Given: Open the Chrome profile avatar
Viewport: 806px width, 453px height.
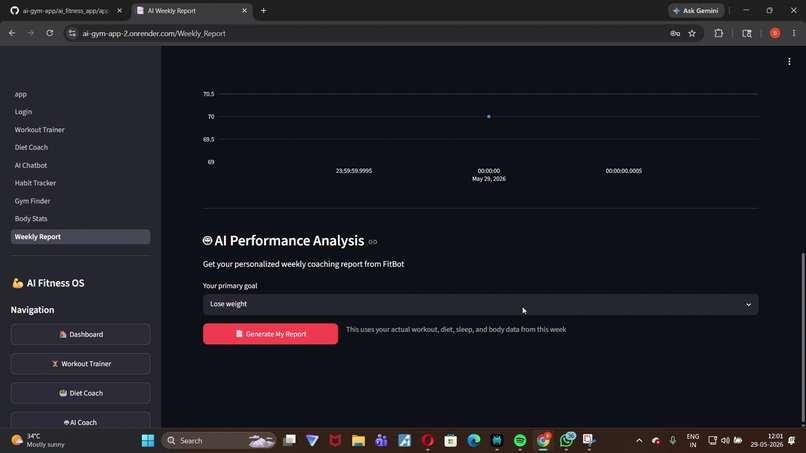Looking at the screenshot, I should [x=775, y=33].
